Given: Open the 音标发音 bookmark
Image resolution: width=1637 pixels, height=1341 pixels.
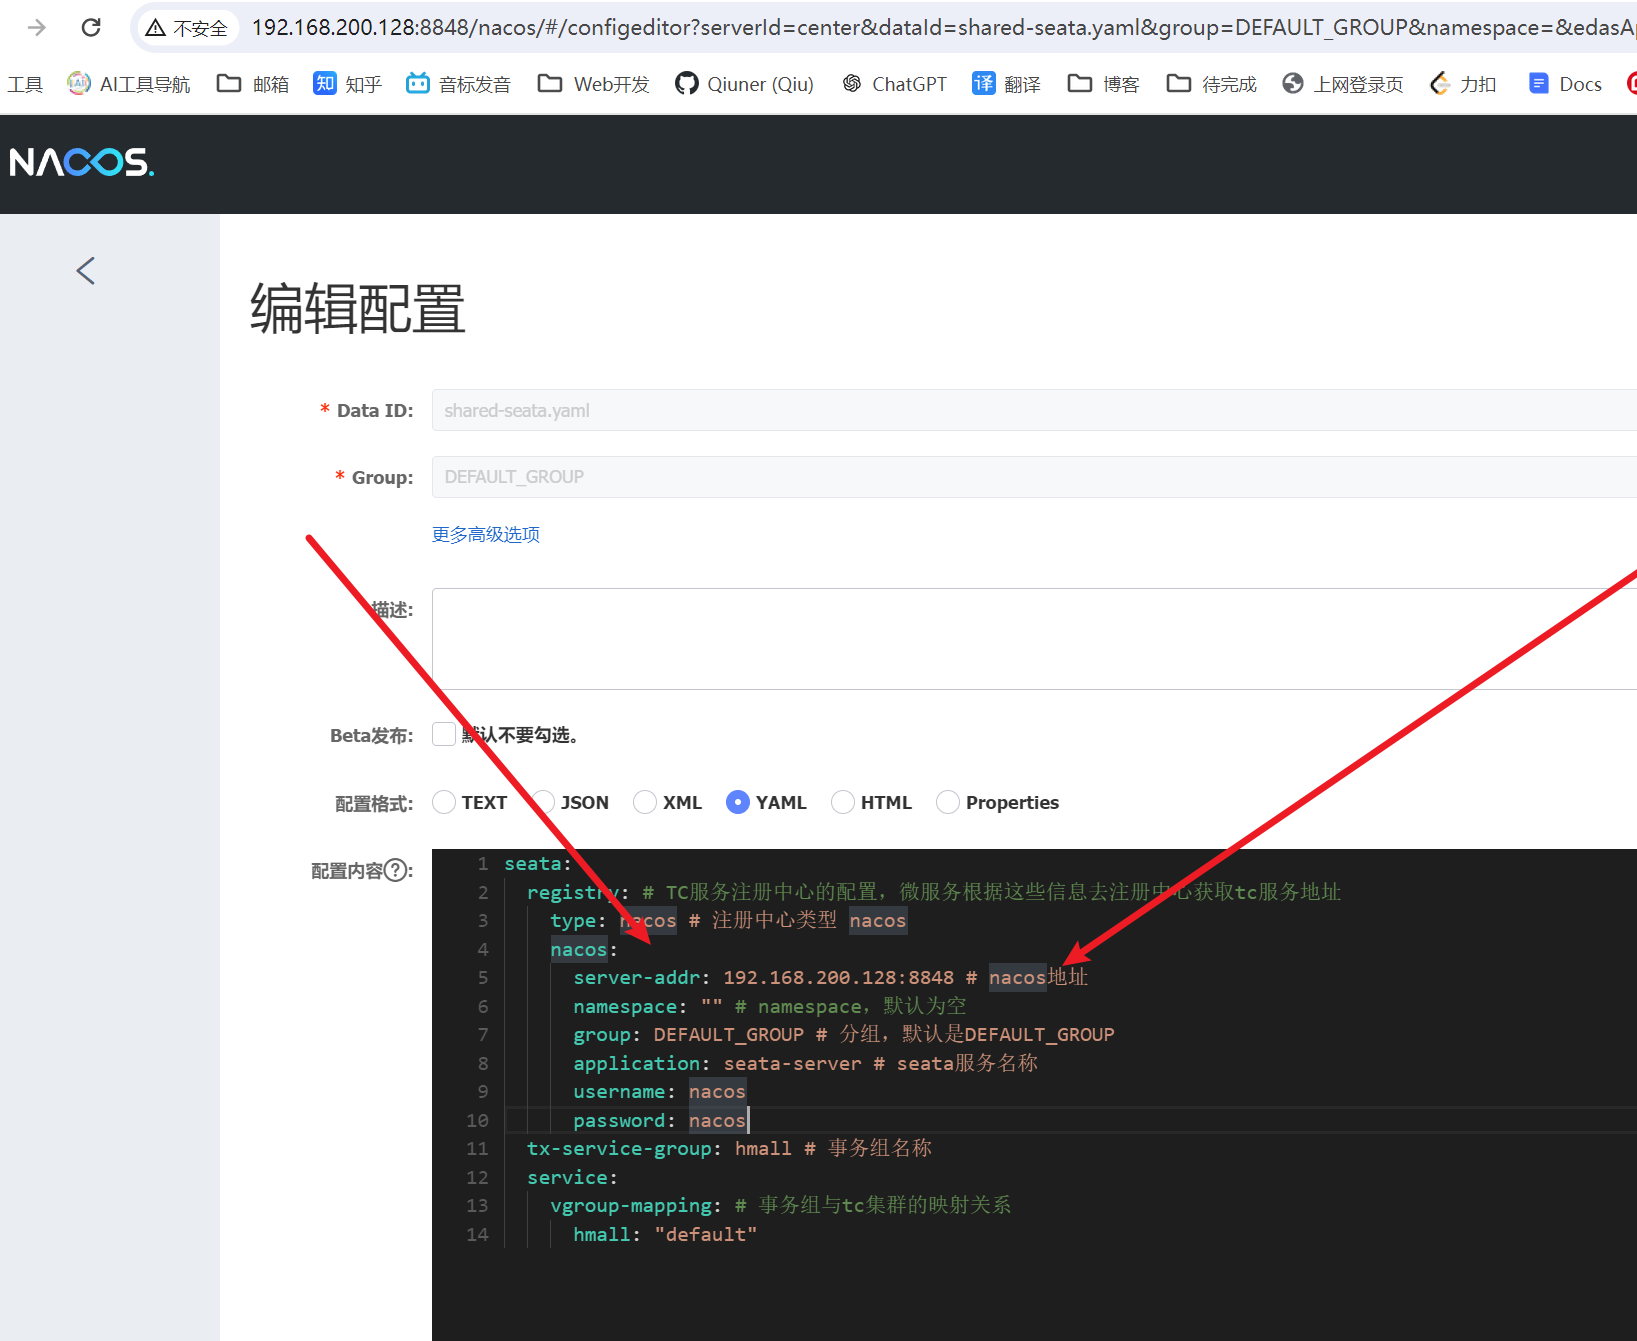Looking at the screenshot, I should (x=458, y=84).
